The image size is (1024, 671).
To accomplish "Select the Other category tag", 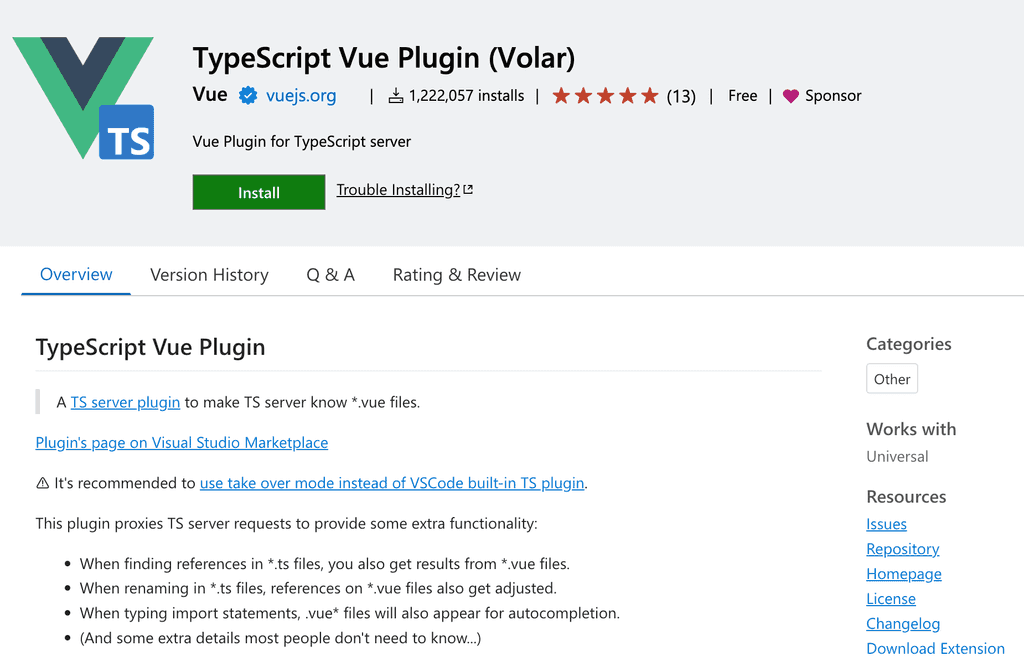I will click(x=892, y=379).
